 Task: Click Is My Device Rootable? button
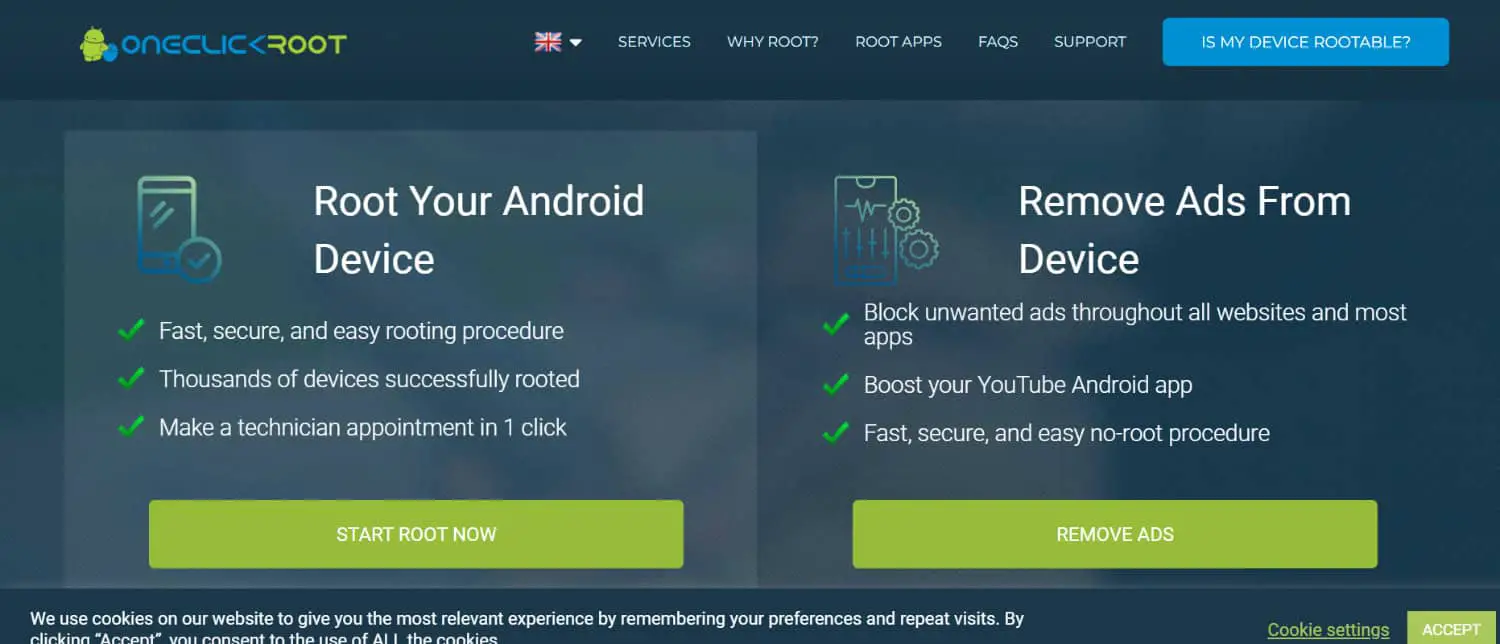[x=1305, y=42]
